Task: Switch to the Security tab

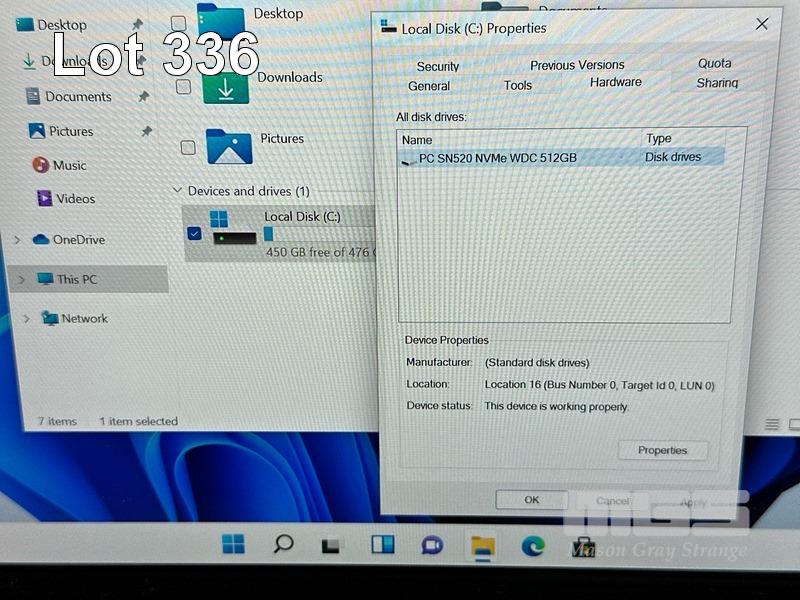Action: click(x=437, y=66)
